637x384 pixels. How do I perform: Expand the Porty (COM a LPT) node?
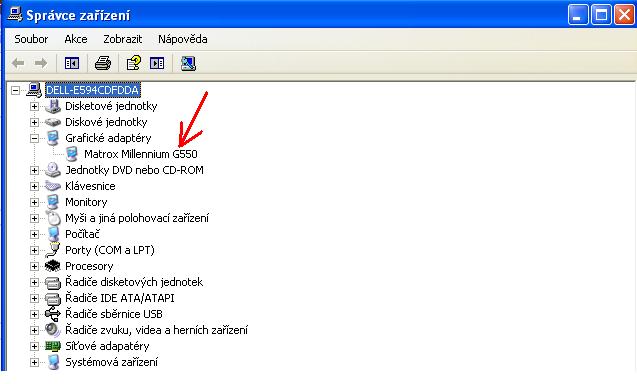point(34,250)
